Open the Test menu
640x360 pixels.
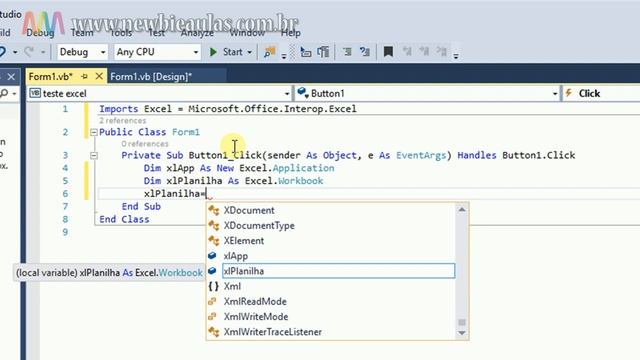pyautogui.click(x=156, y=33)
